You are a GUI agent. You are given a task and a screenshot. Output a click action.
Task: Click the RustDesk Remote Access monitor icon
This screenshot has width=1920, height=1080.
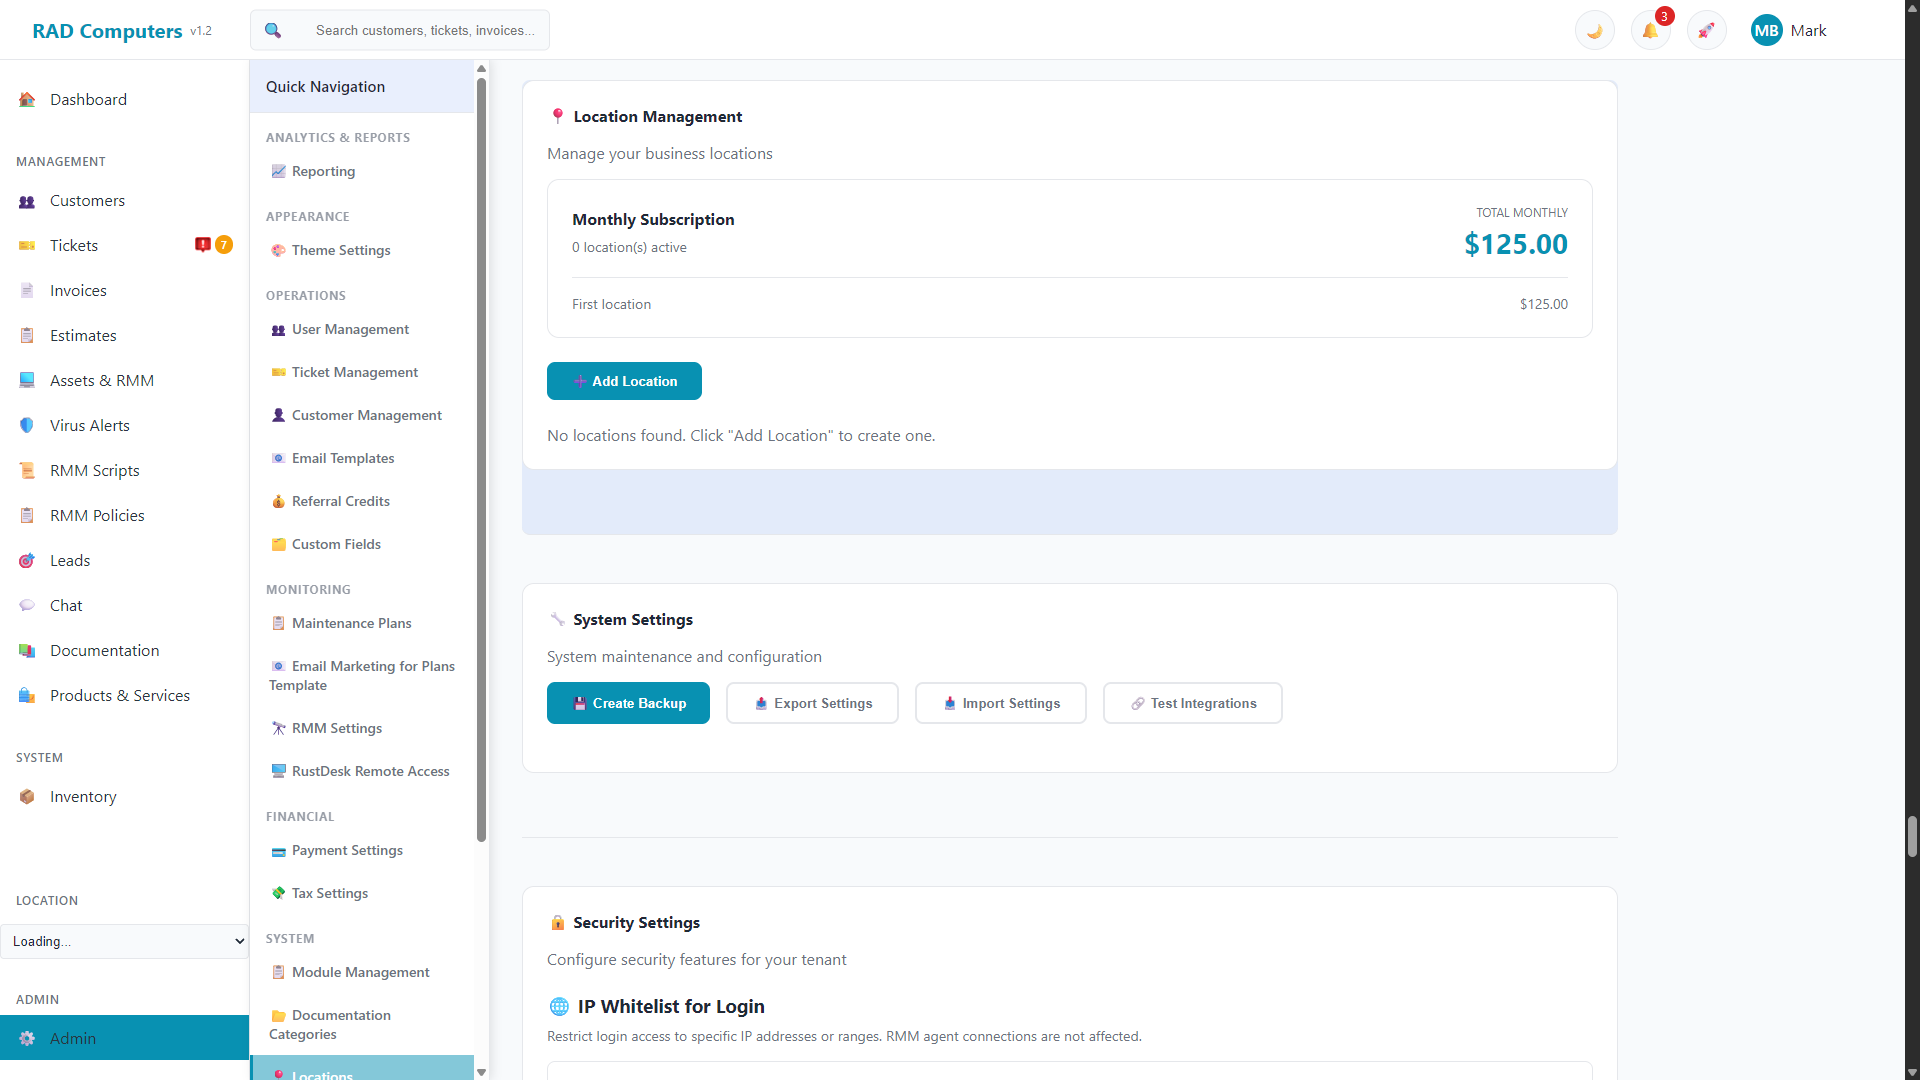click(278, 770)
